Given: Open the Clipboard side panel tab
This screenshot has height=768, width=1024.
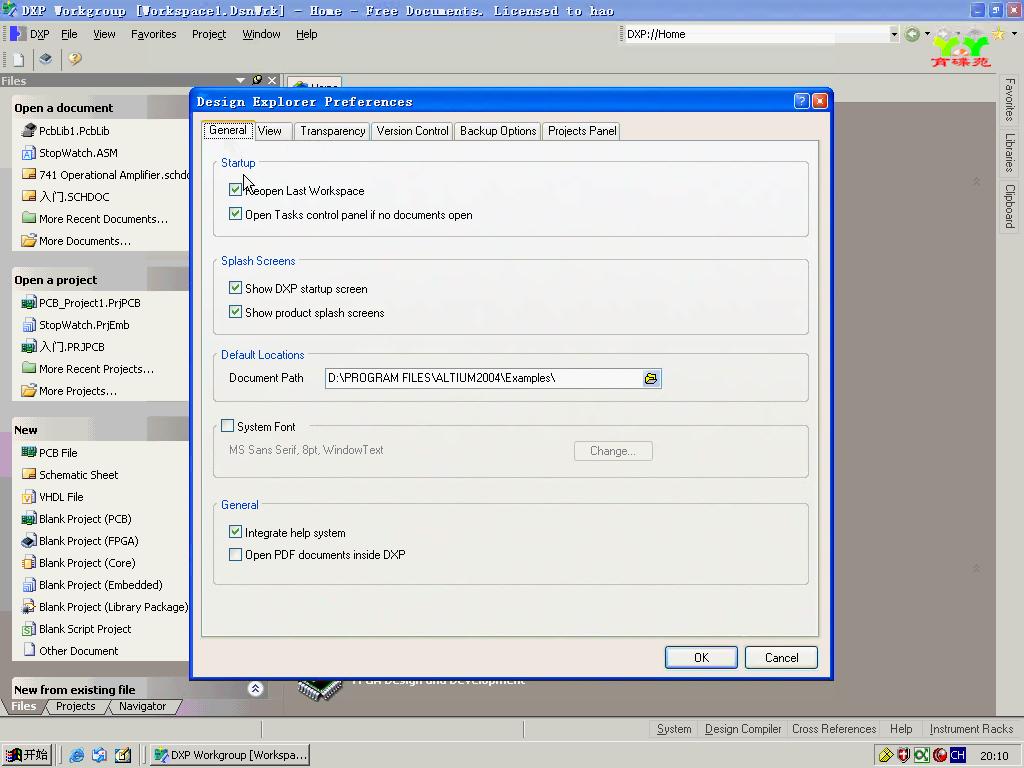Looking at the screenshot, I should click(x=1010, y=206).
